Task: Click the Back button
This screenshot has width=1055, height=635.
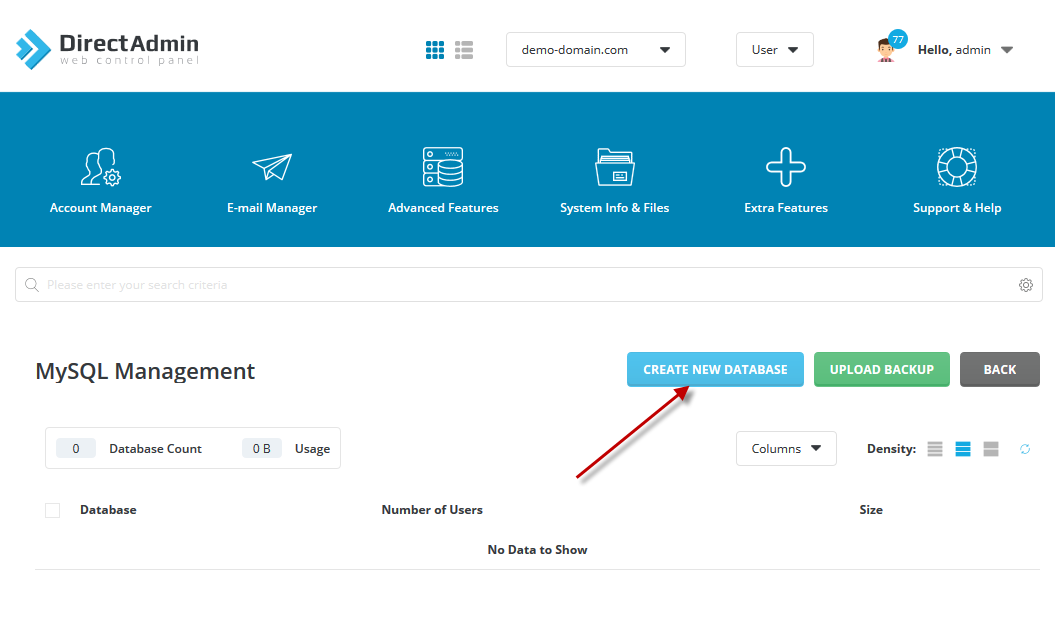Action: 1000,369
